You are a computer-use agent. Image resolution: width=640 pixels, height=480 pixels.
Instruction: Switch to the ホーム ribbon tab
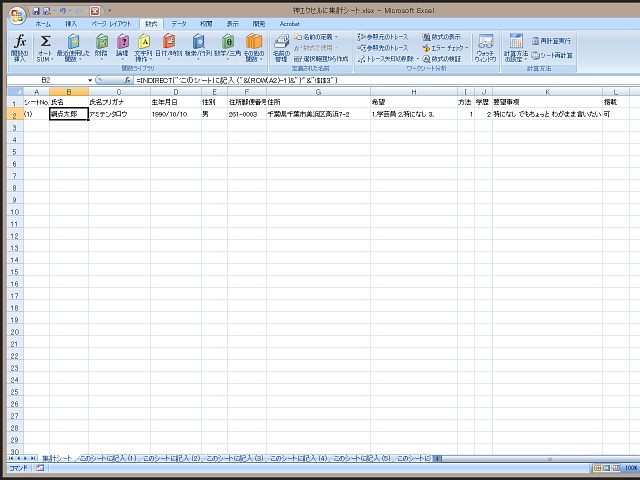point(43,22)
